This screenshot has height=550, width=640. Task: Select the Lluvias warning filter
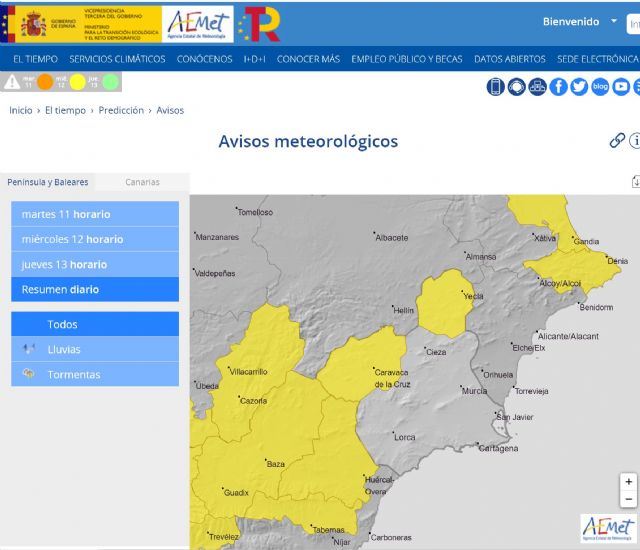click(64, 349)
